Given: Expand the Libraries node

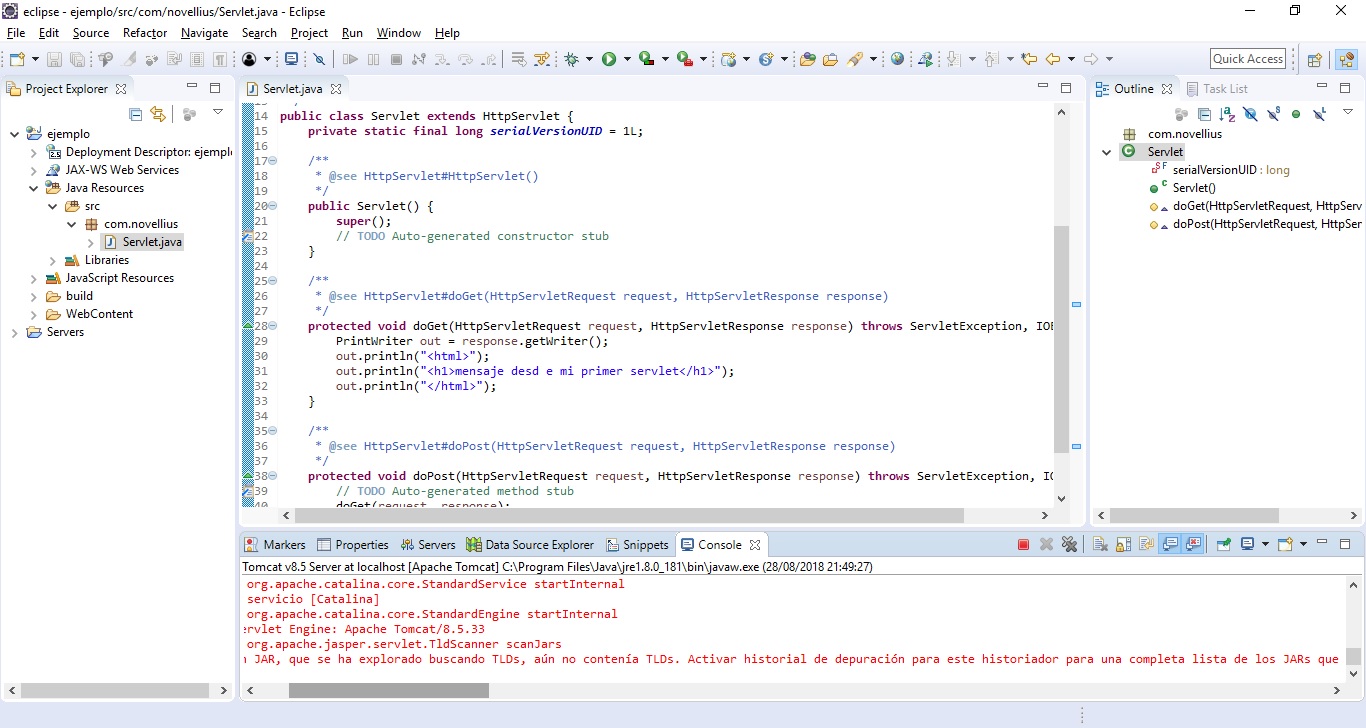Looking at the screenshot, I should pos(53,260).
